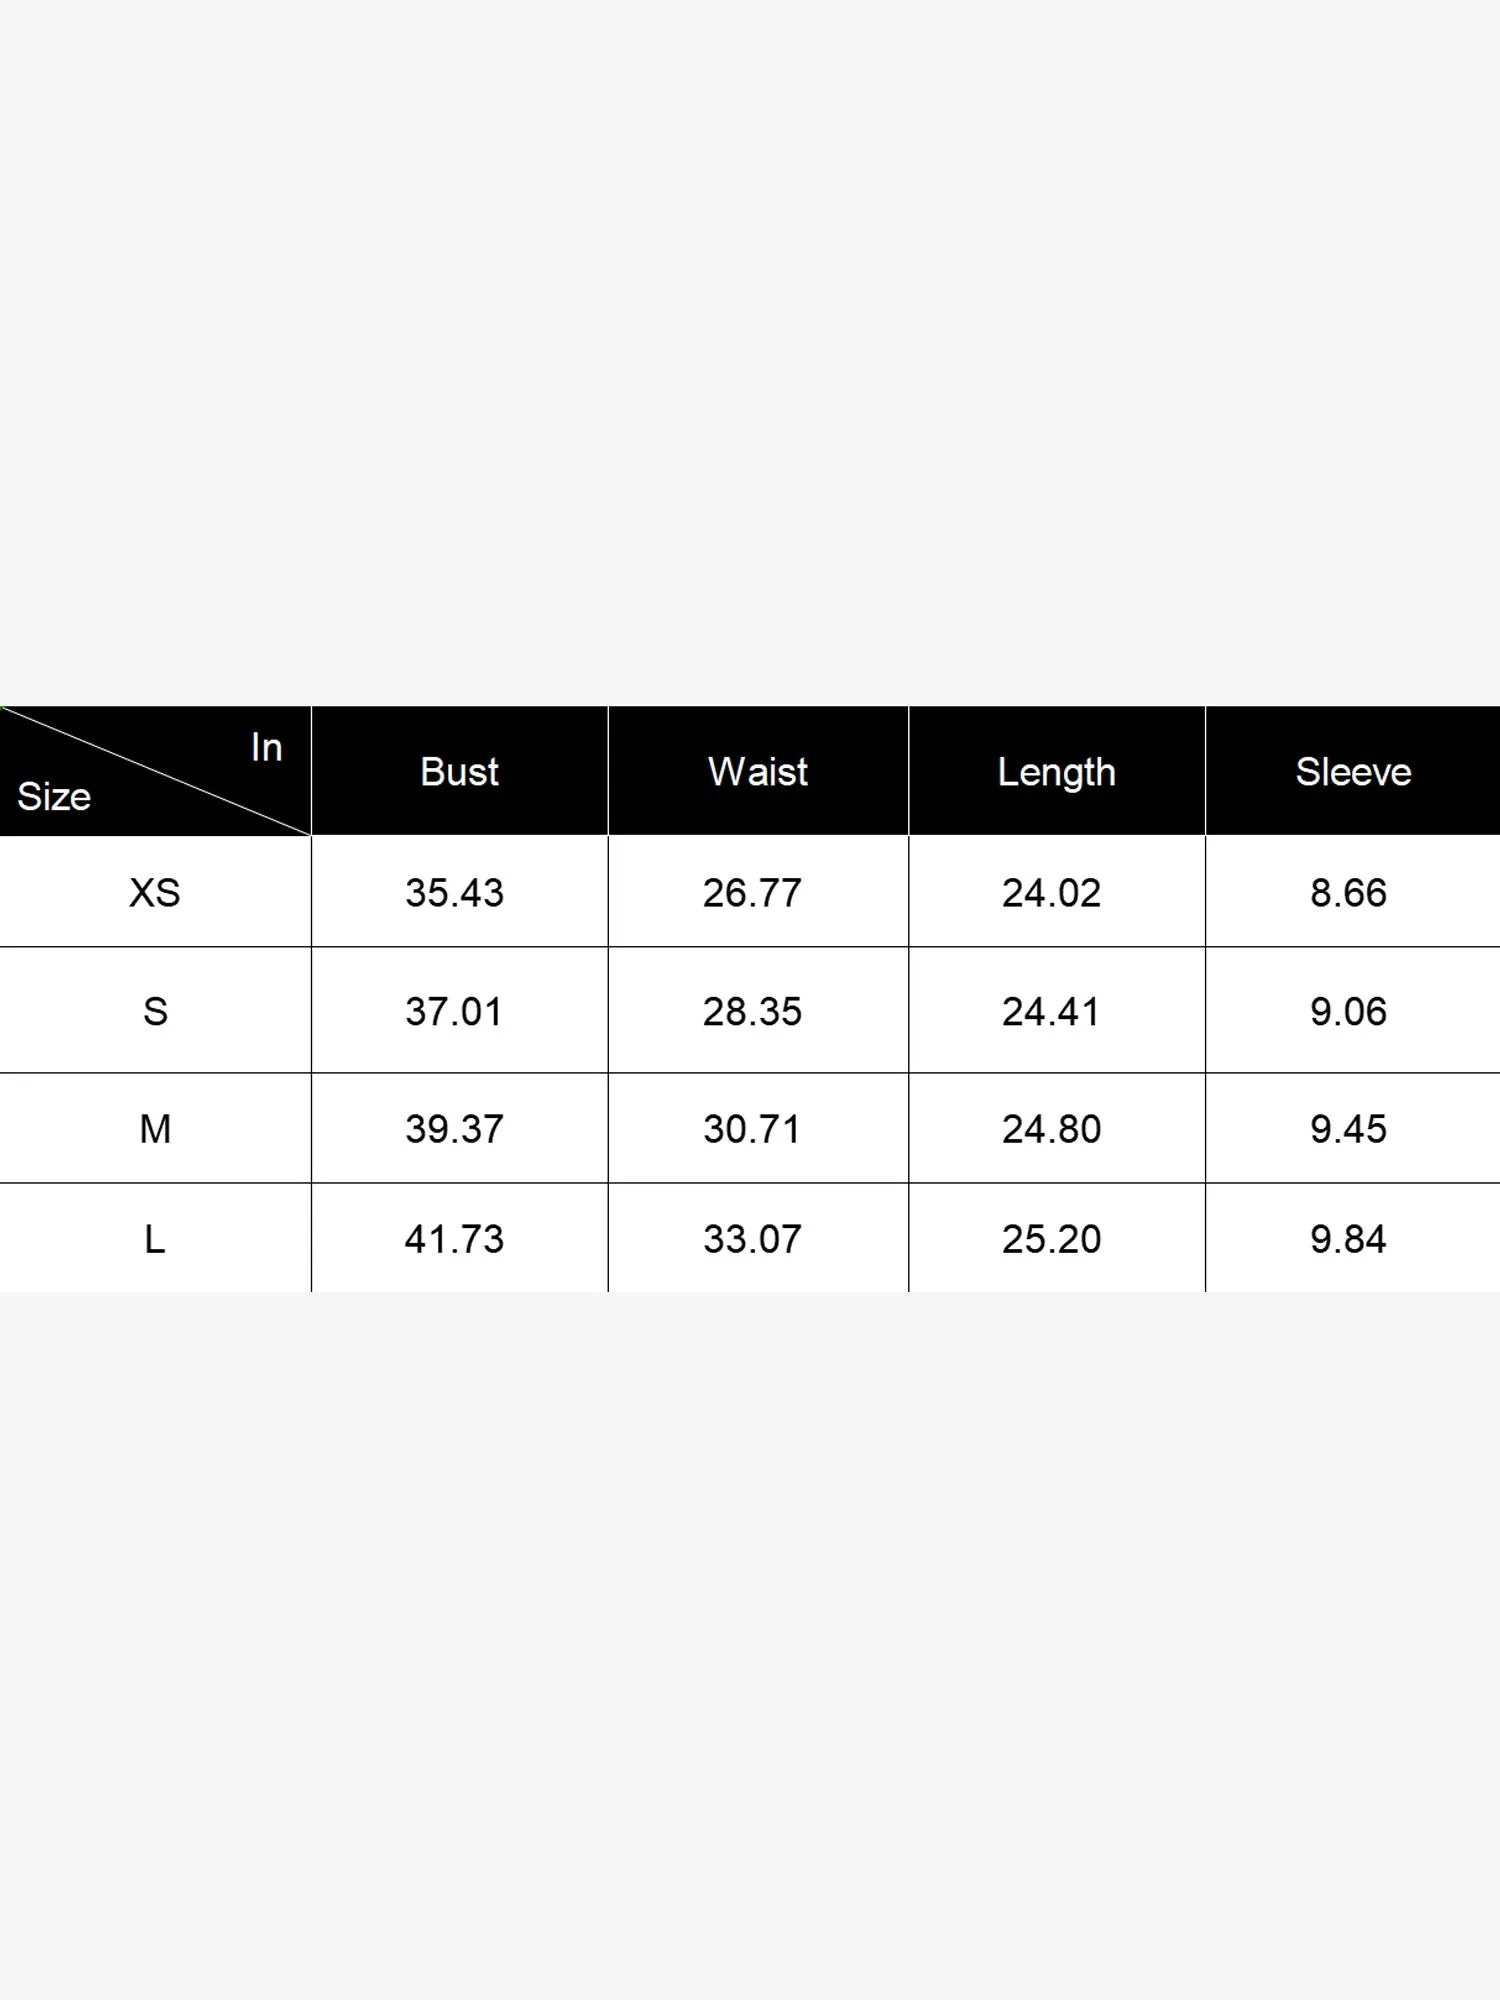Select the XS size row label
Screen dimensions: 1500x2000
tap(155, 892)
